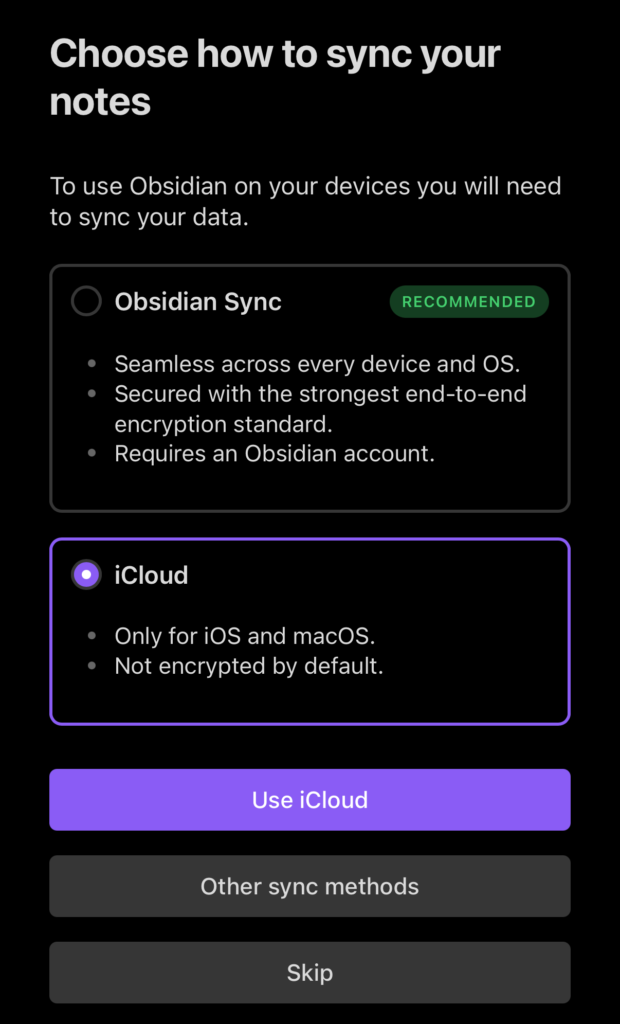Click the green Recommended badge
The image size is (620, 1024).
[469, 301]
